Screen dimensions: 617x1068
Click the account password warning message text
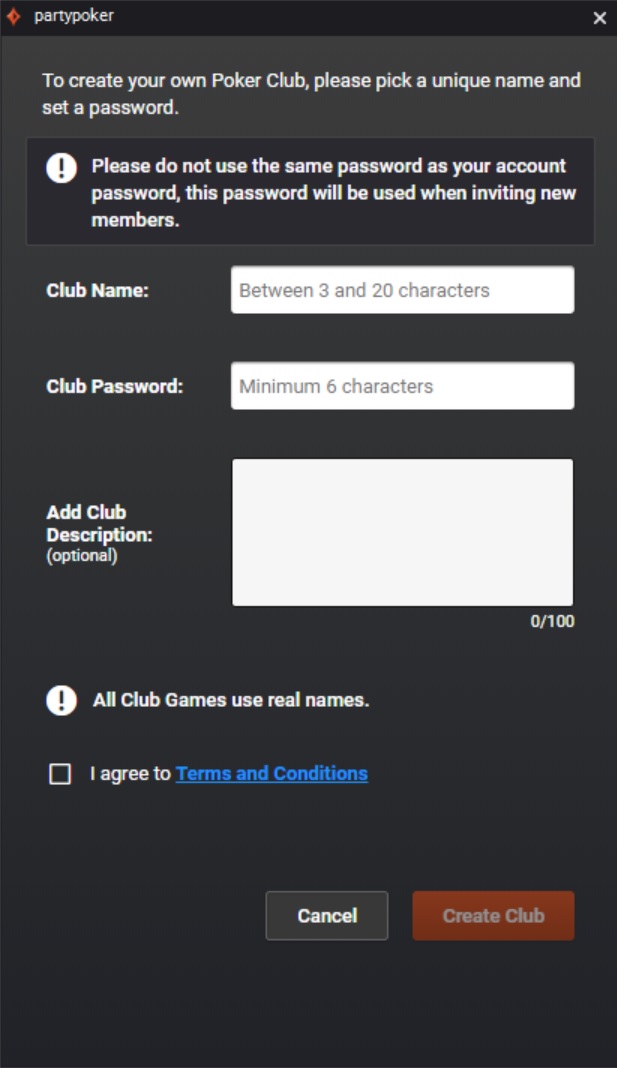334,193
